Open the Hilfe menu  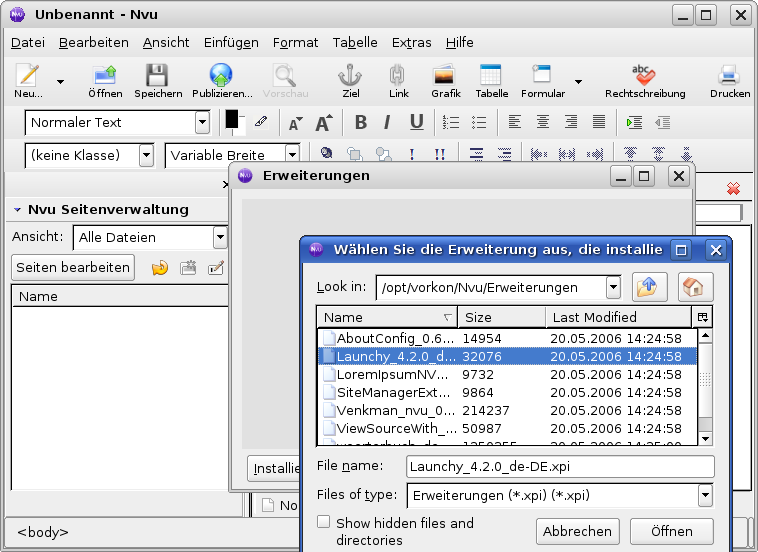[459, 43]
